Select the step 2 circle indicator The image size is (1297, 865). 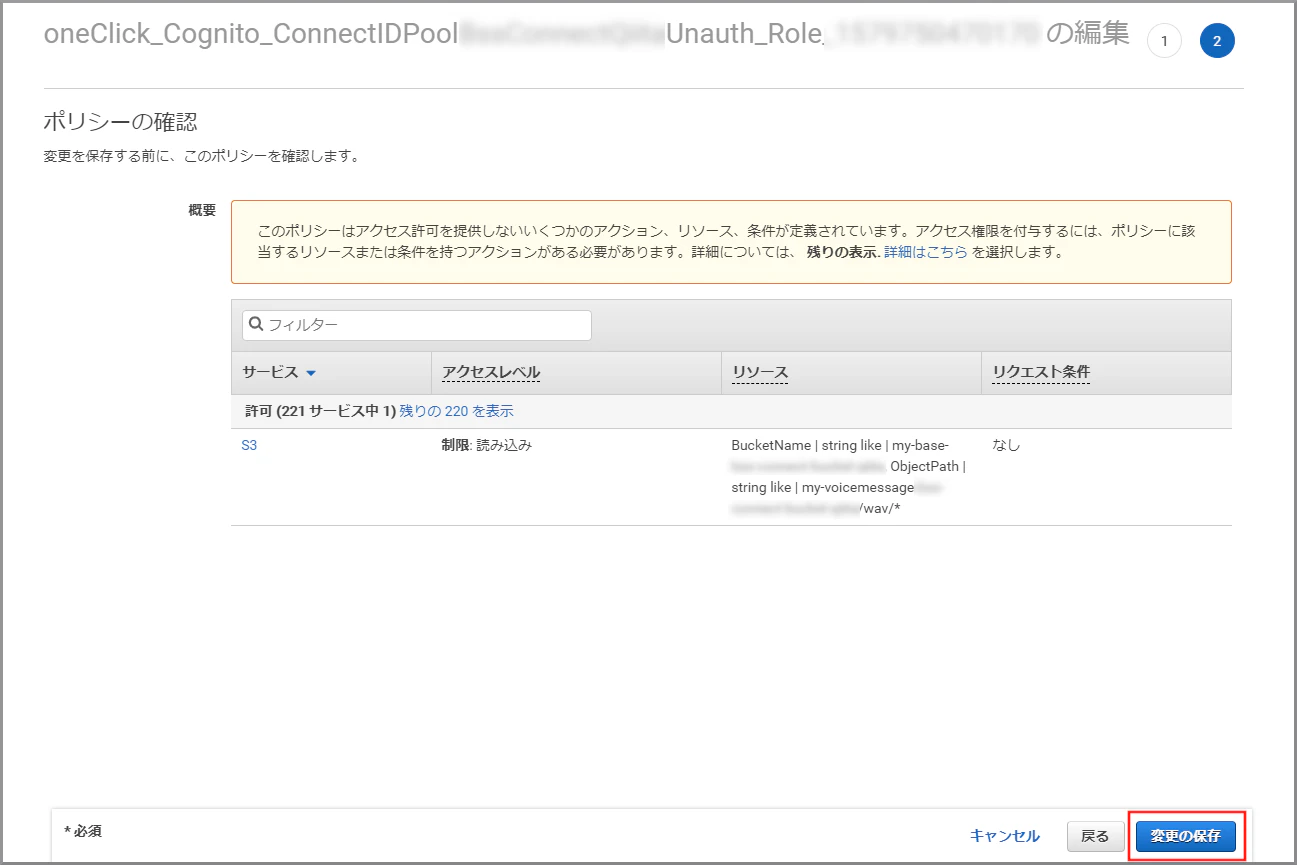click(x=1217, y=41)
